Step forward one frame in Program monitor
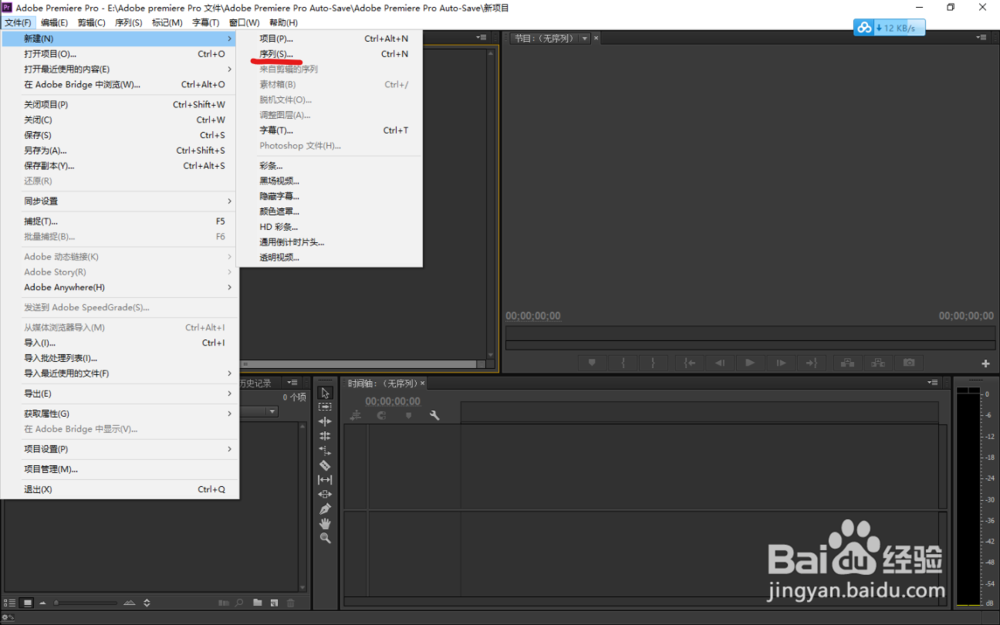The image size is (1000, 625). point(781,363)
